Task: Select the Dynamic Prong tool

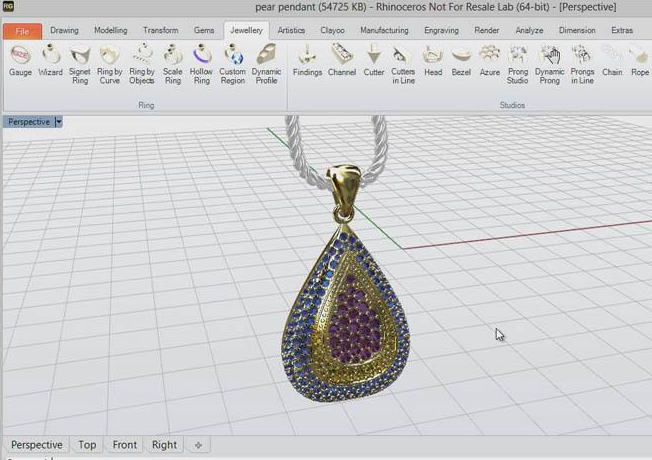Action: [550, 65]
